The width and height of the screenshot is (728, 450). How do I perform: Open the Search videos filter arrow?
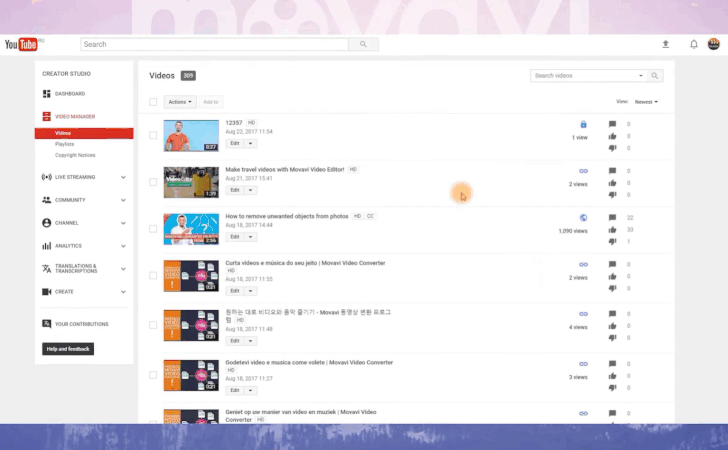click(x=641, y=76)
